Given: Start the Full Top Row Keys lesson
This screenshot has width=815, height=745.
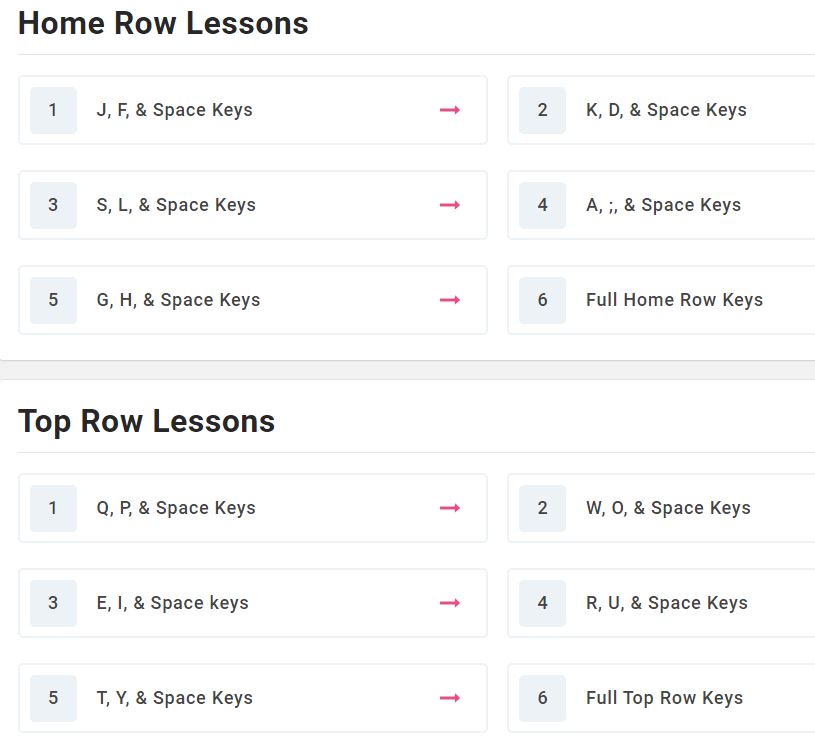Looking at the screenshot, I should pyautogui.click(x=661, y=698).
